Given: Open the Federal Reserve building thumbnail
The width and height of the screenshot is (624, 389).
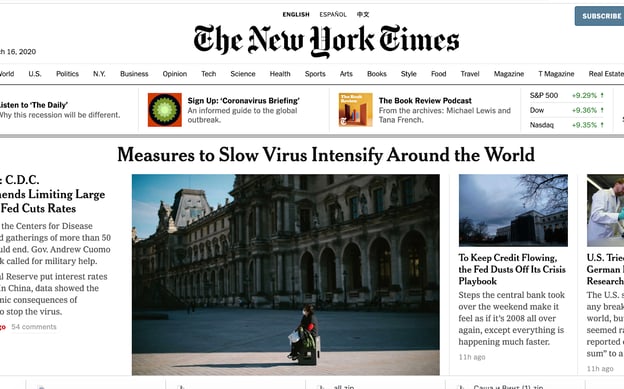Looking at the screenshot, I should point(513,210).
